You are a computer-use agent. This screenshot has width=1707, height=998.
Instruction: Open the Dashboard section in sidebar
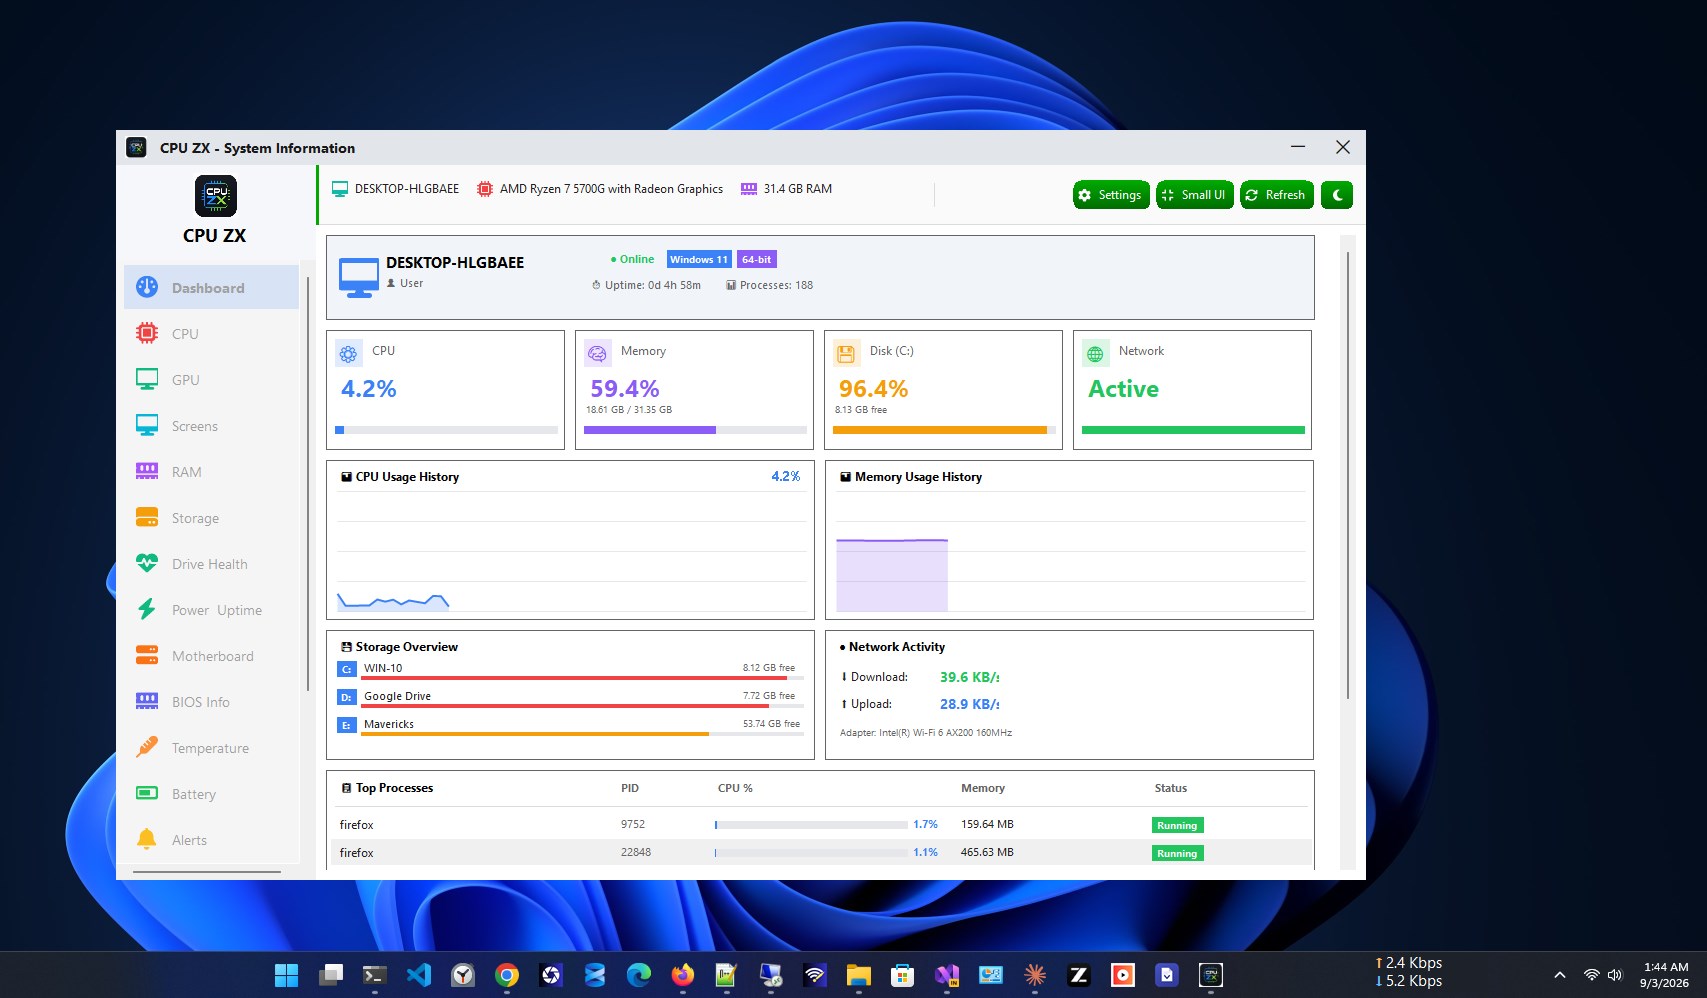211,288
